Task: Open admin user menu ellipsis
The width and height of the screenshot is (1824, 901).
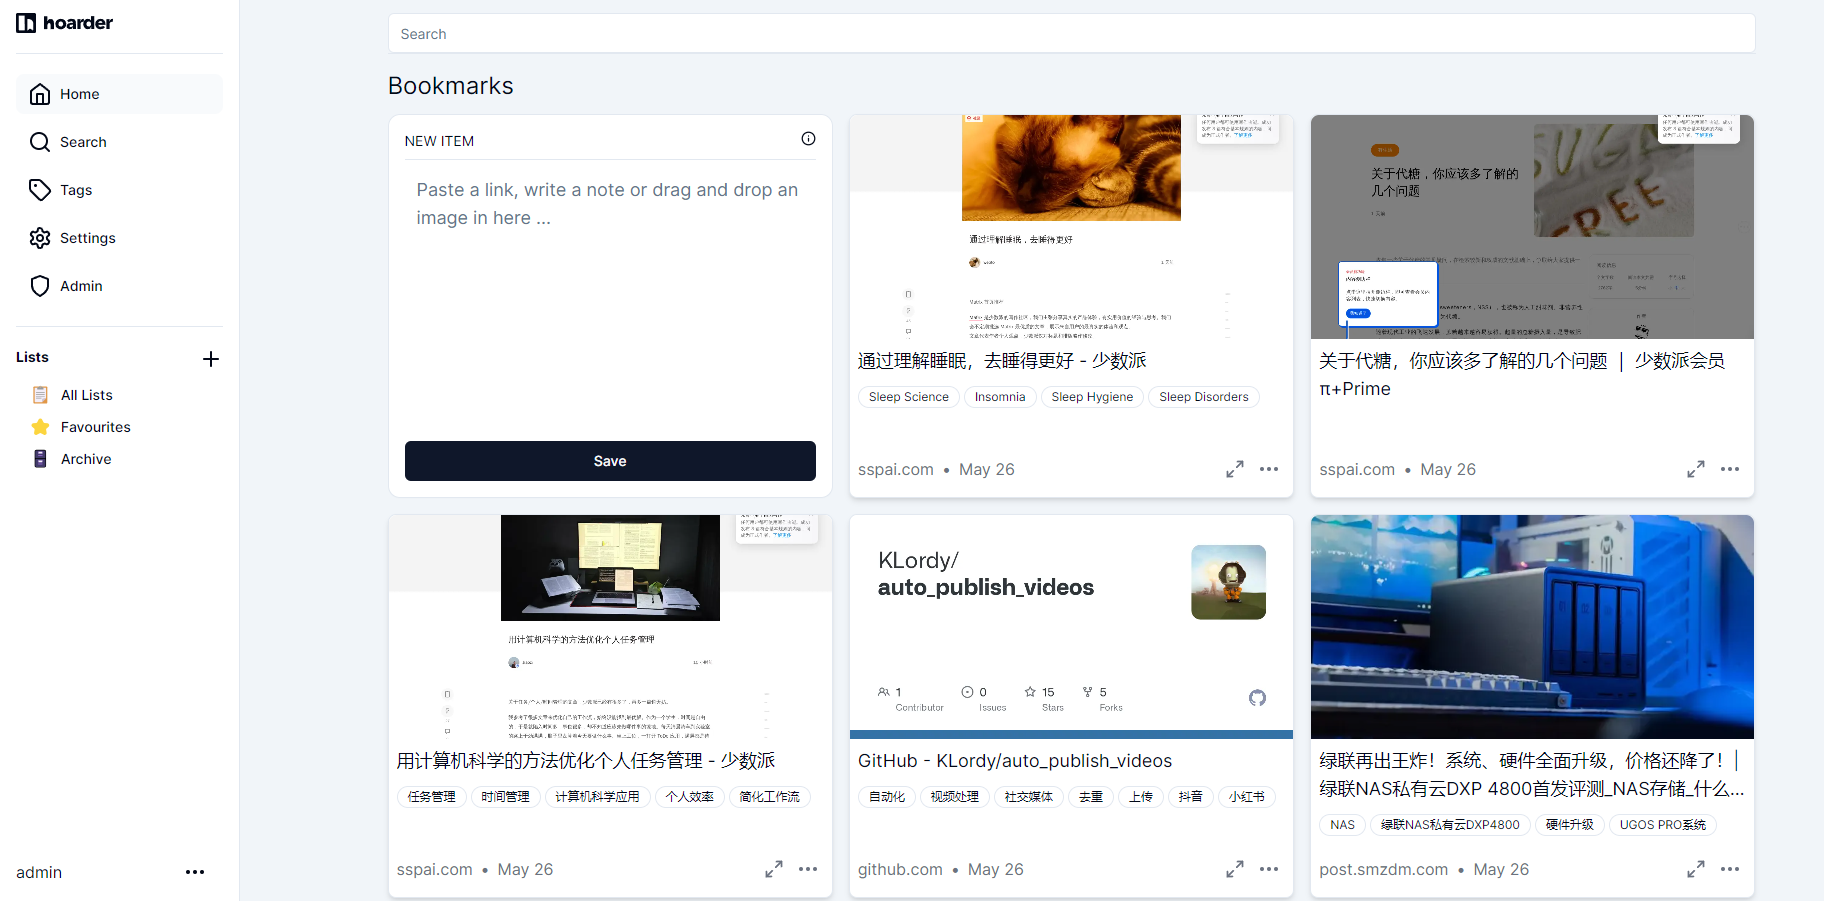Action: pyautogui.click(x=195, y=872)
